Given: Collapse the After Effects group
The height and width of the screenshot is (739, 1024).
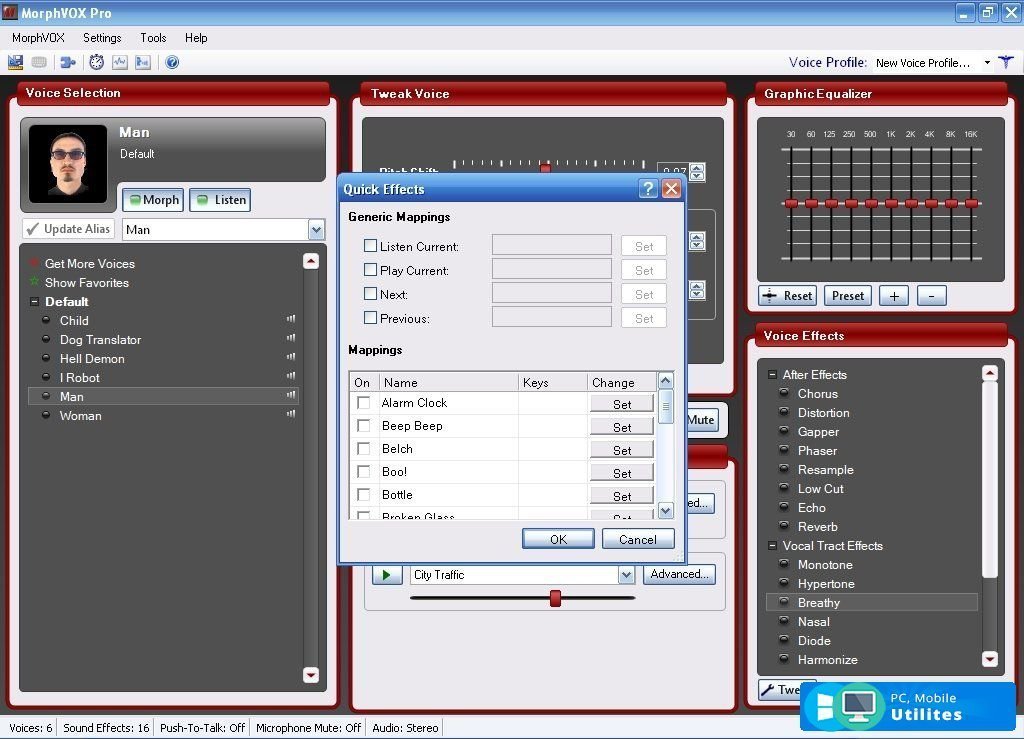Looking at the screenshot, I should tap(772, 375).
